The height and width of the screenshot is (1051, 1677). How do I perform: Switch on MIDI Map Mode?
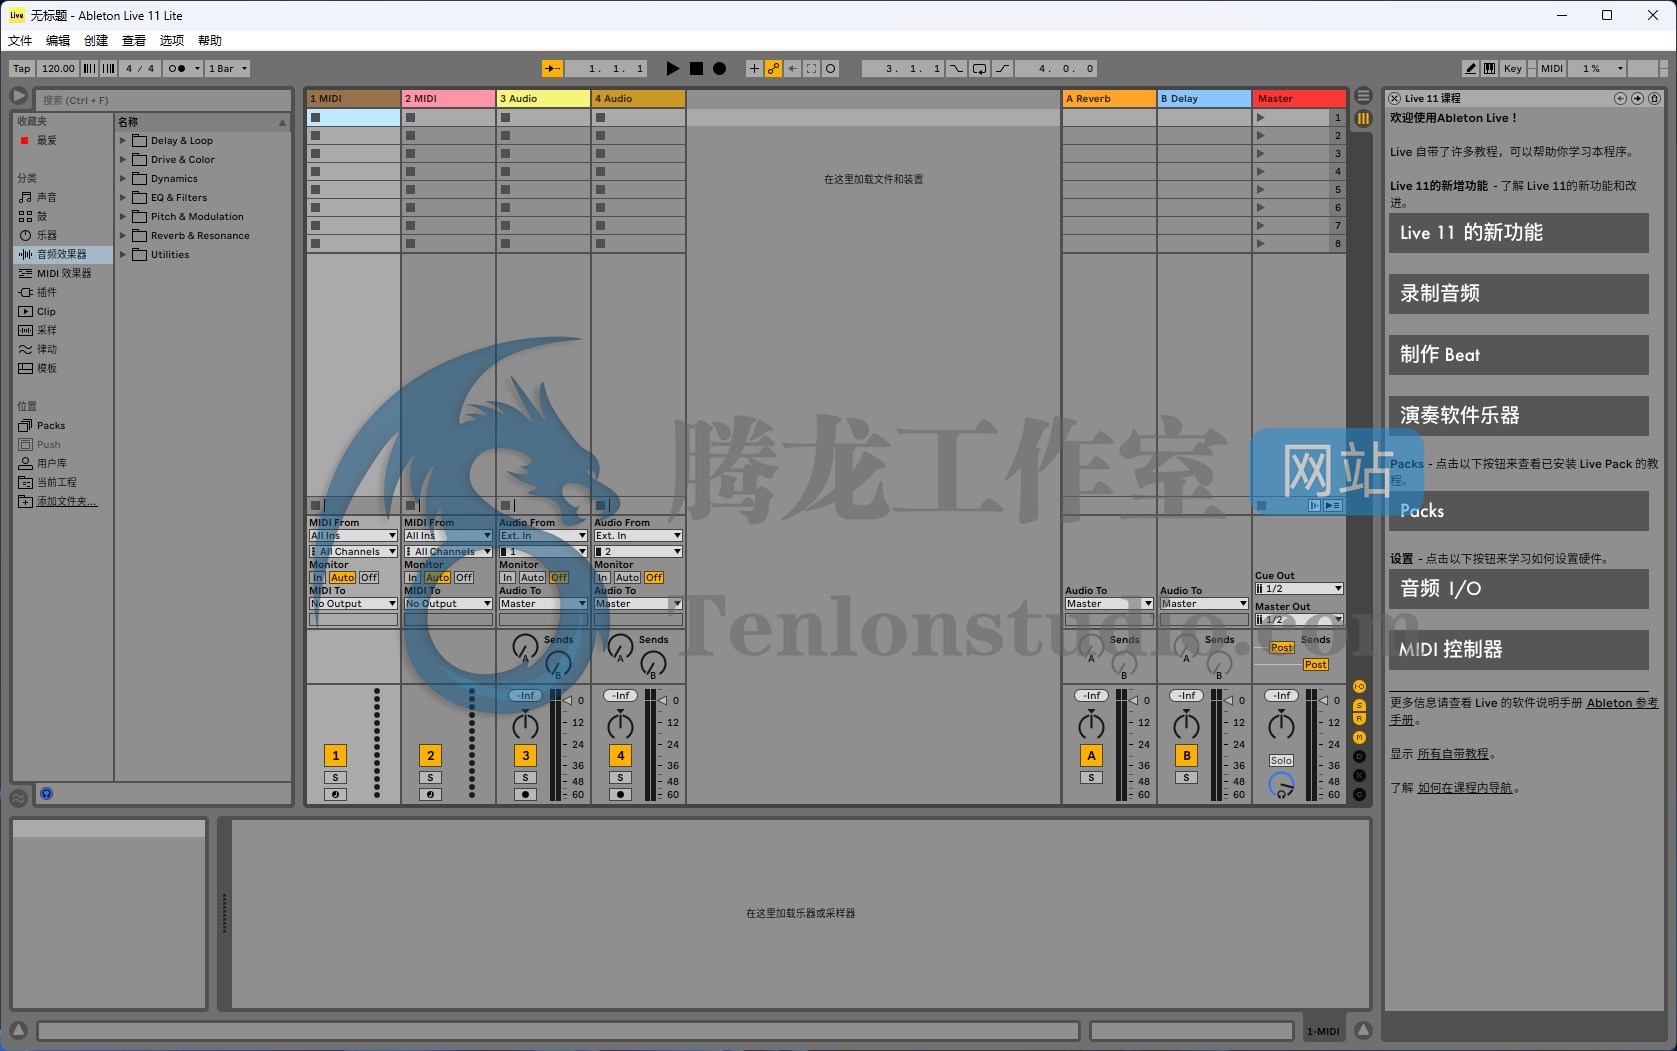pos(1552,69)
